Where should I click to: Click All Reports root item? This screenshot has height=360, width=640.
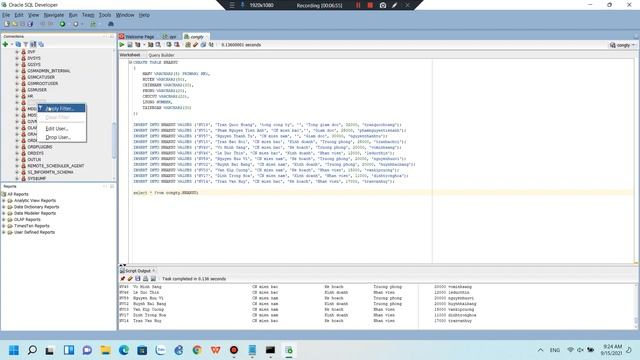pos(18,194)
